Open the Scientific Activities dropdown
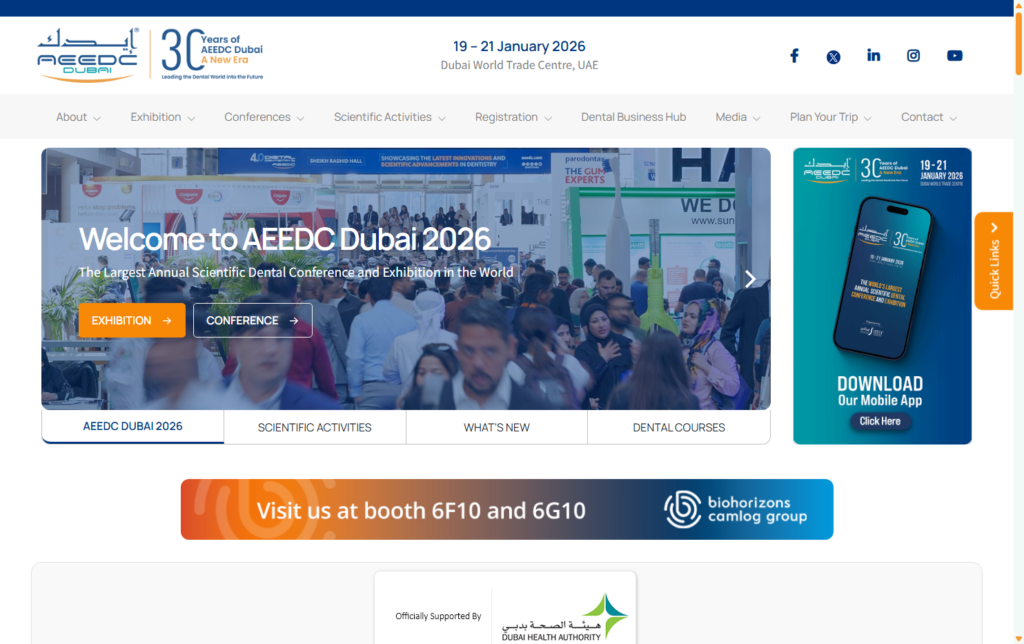 point(389,117)
